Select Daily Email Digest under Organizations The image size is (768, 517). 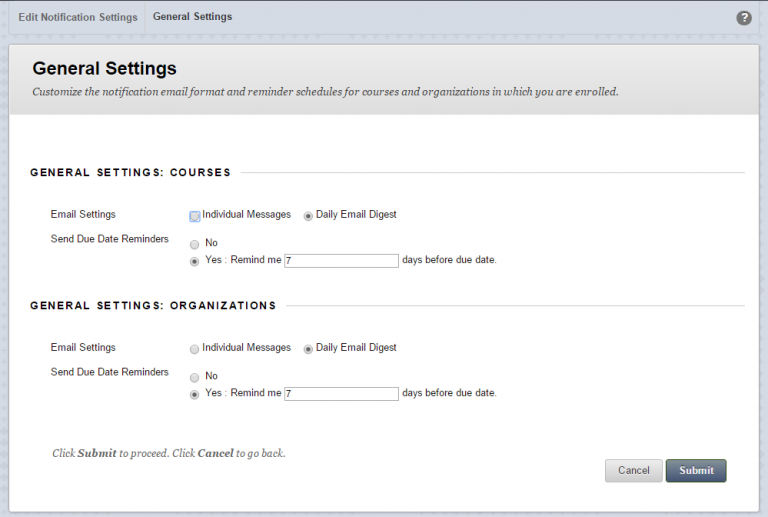pos(308,349)
